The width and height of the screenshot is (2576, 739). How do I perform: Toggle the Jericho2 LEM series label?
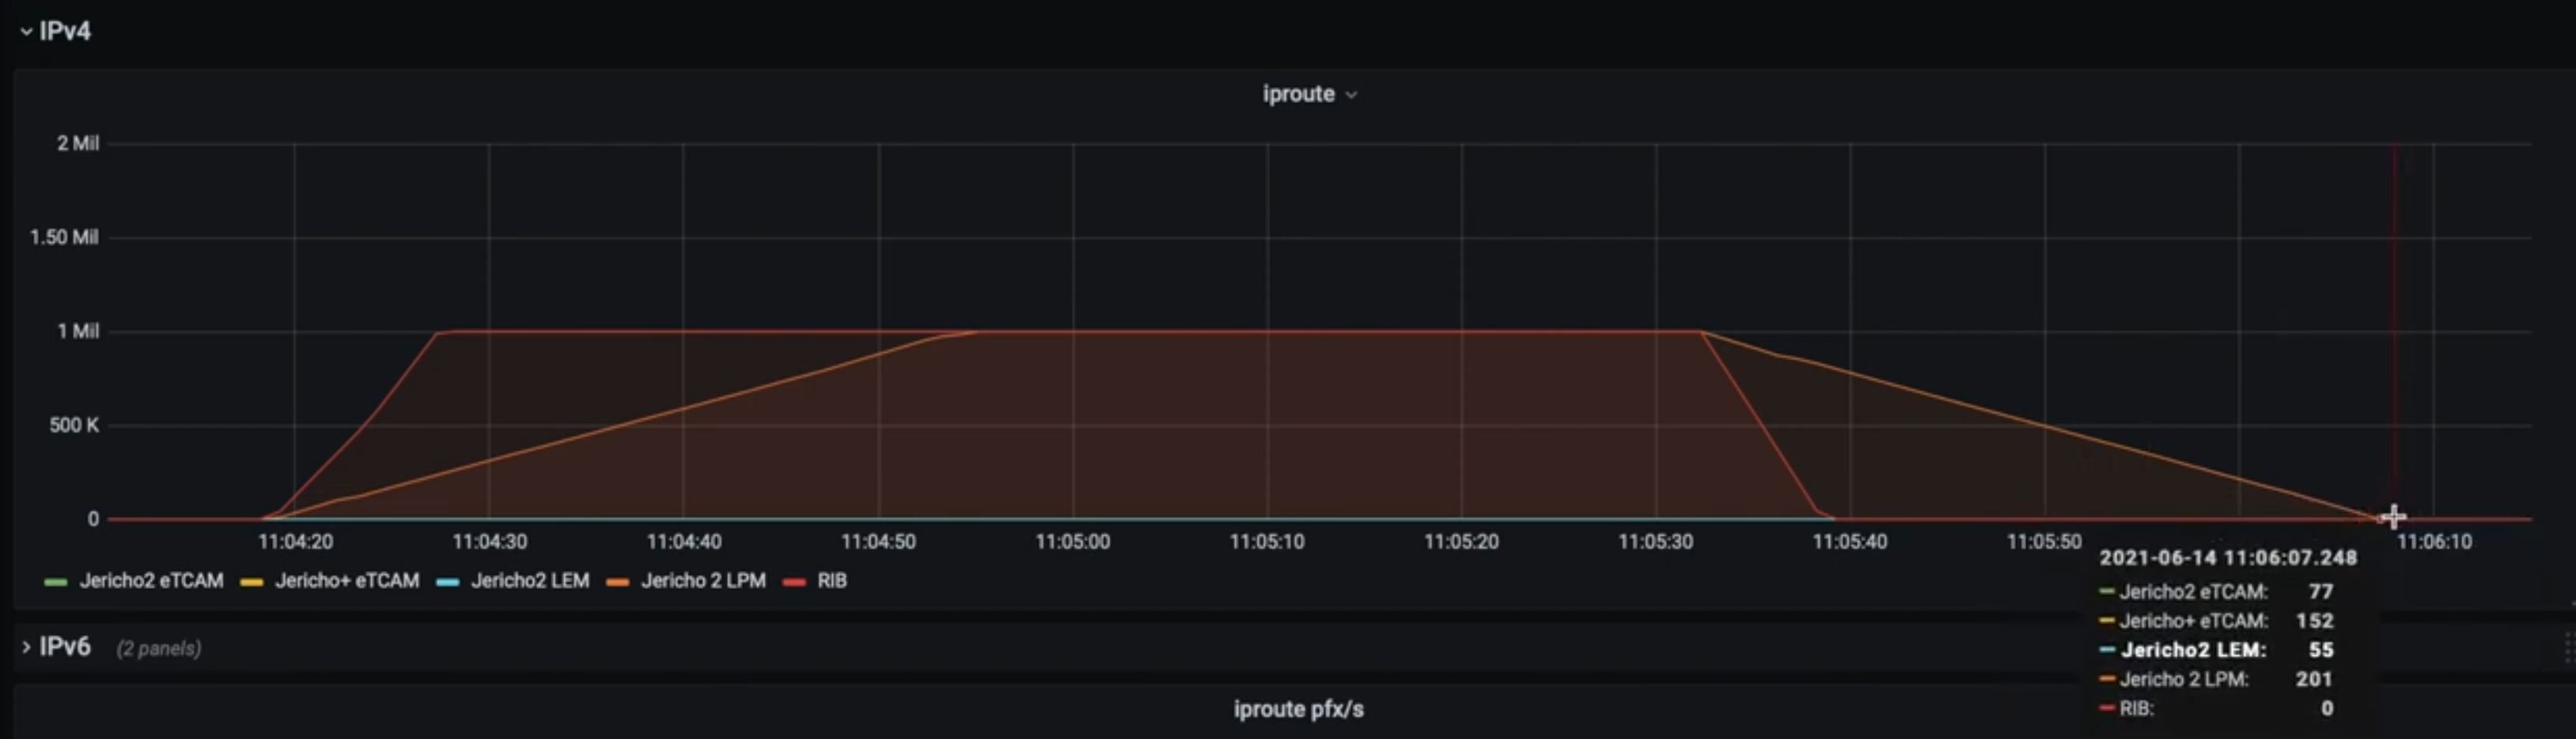click(530, 581)
